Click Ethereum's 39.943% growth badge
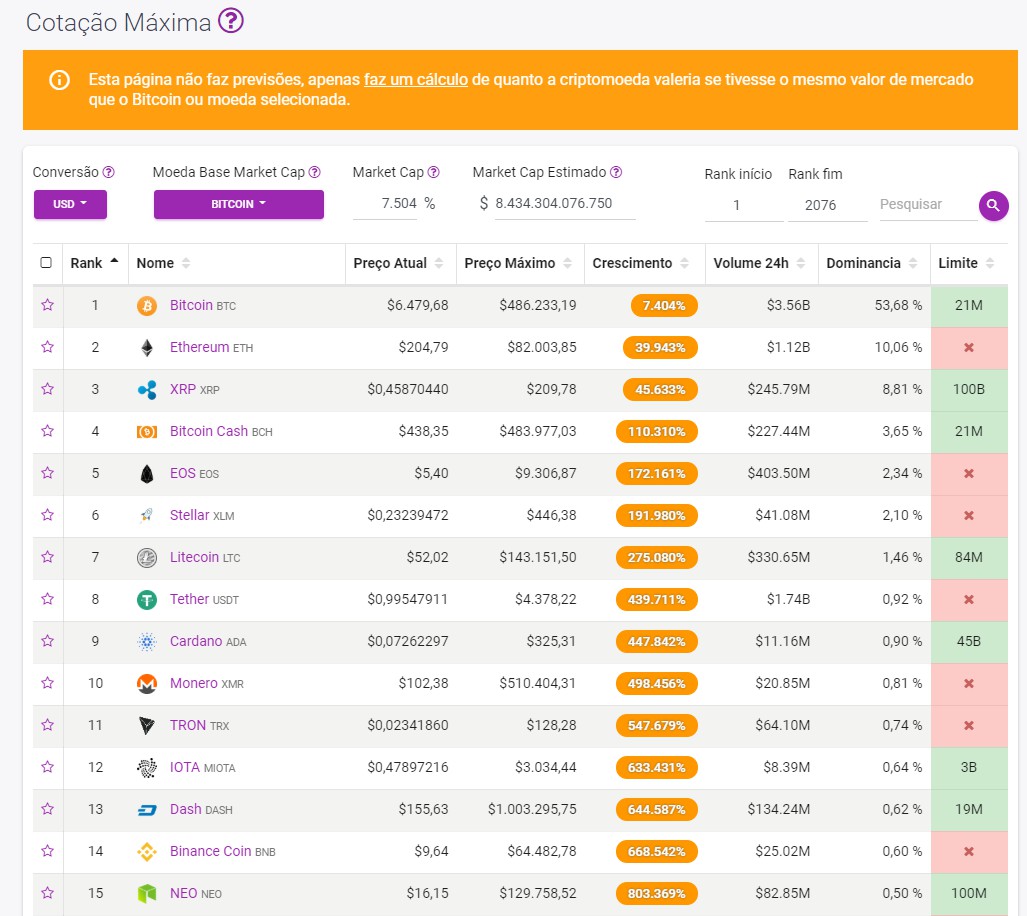1027x916 pixels. [660, 348]
